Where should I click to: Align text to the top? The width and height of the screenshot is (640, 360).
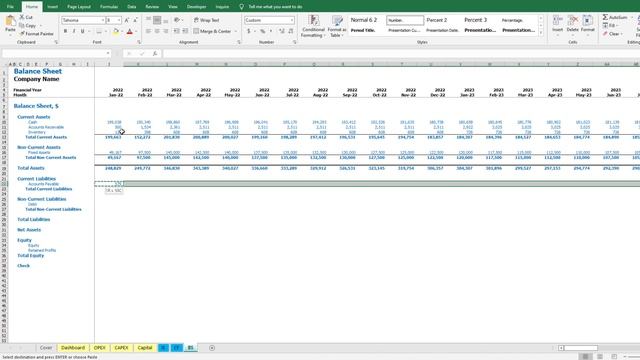click(148, 20)
